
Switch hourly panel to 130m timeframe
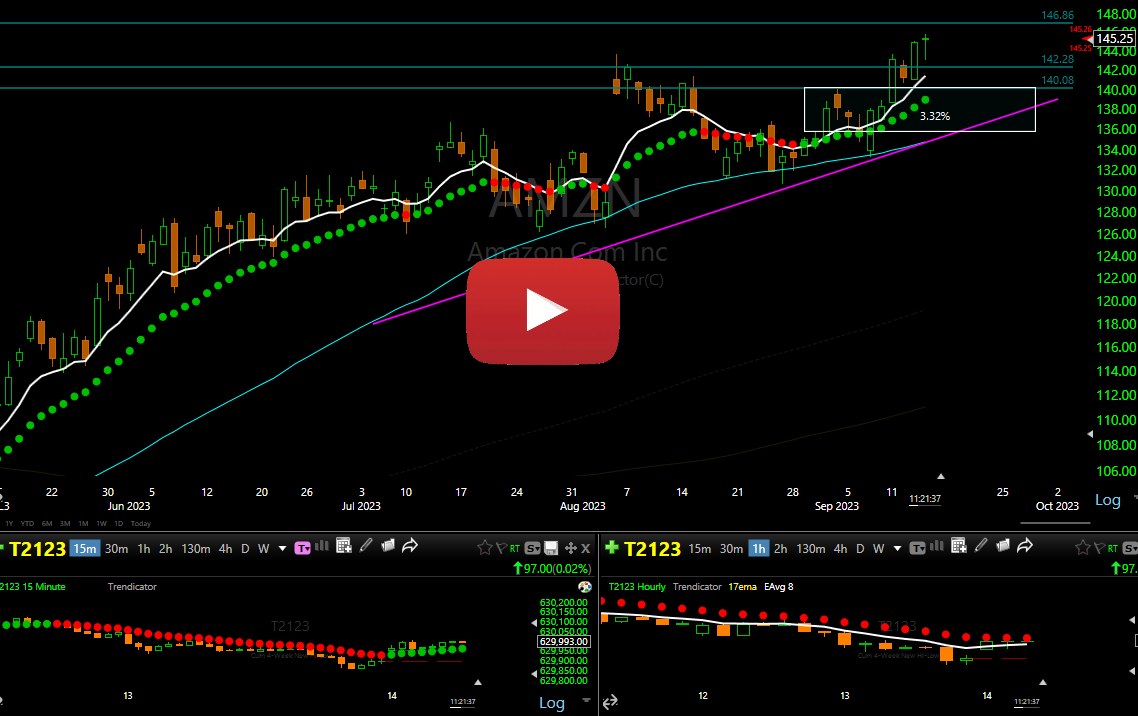(x=810, y=548)
